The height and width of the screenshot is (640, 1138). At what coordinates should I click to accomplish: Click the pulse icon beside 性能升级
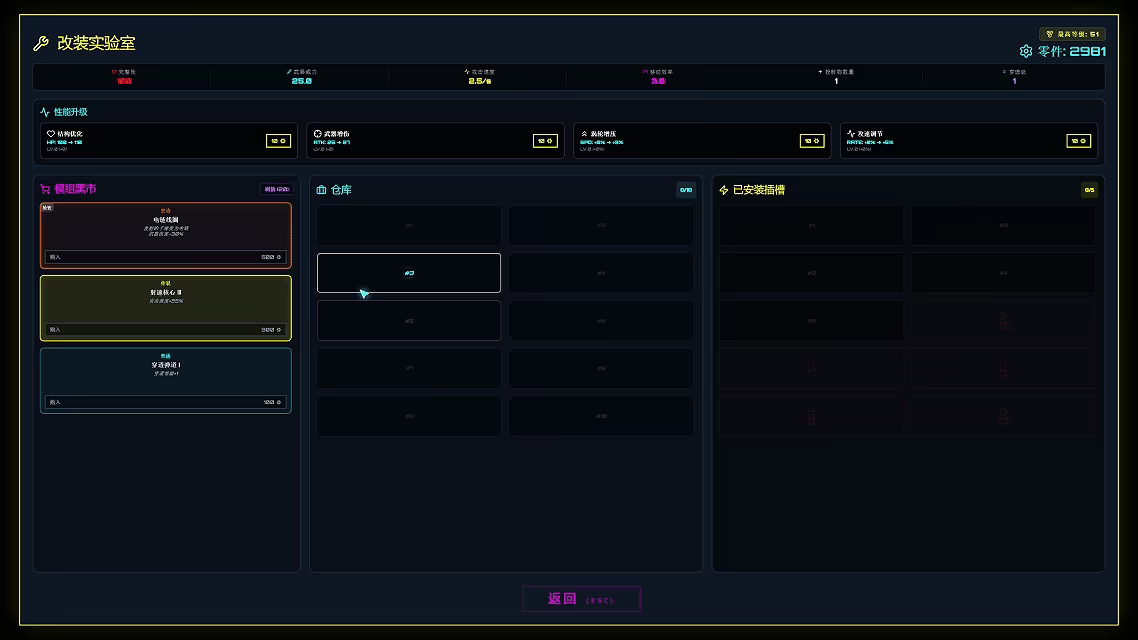coord(45,112)
